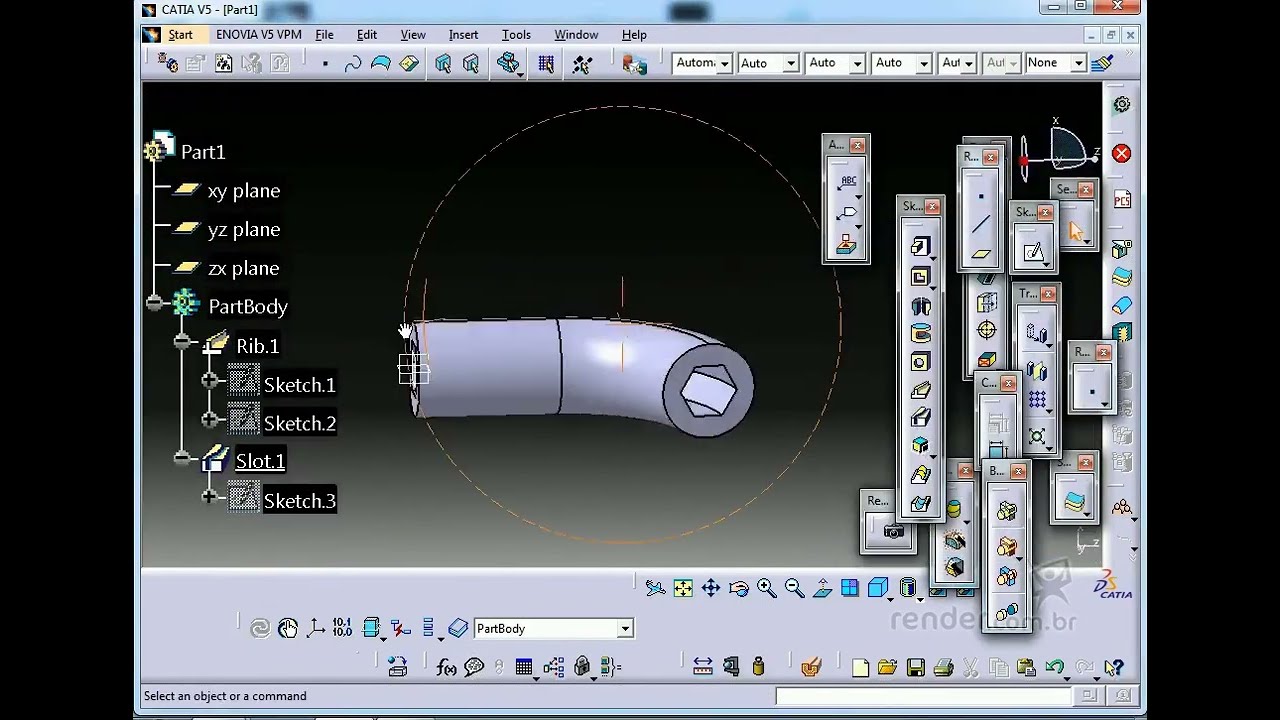1280x720 pixels.
Task: Click the Sketch icon in the Sketcher toolbar
Action: 1034,252
